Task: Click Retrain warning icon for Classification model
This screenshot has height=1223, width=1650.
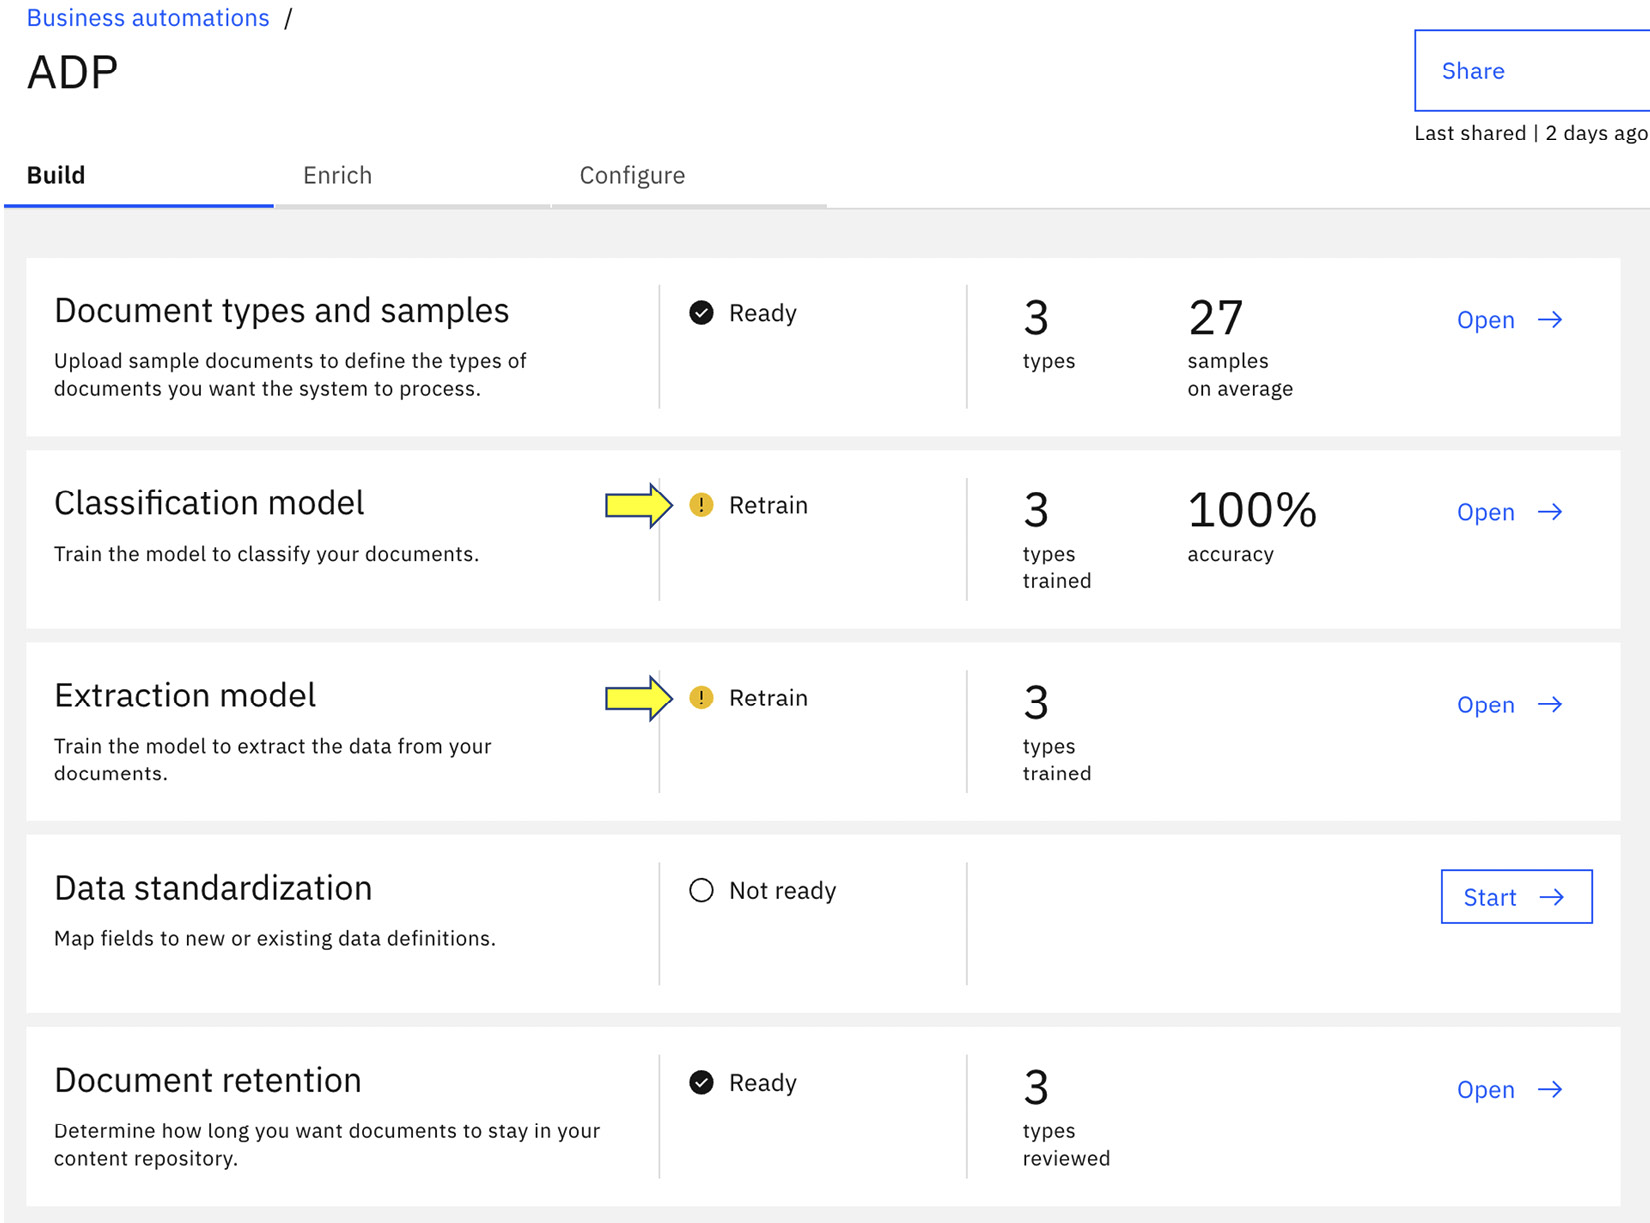Action: (702, 505)
